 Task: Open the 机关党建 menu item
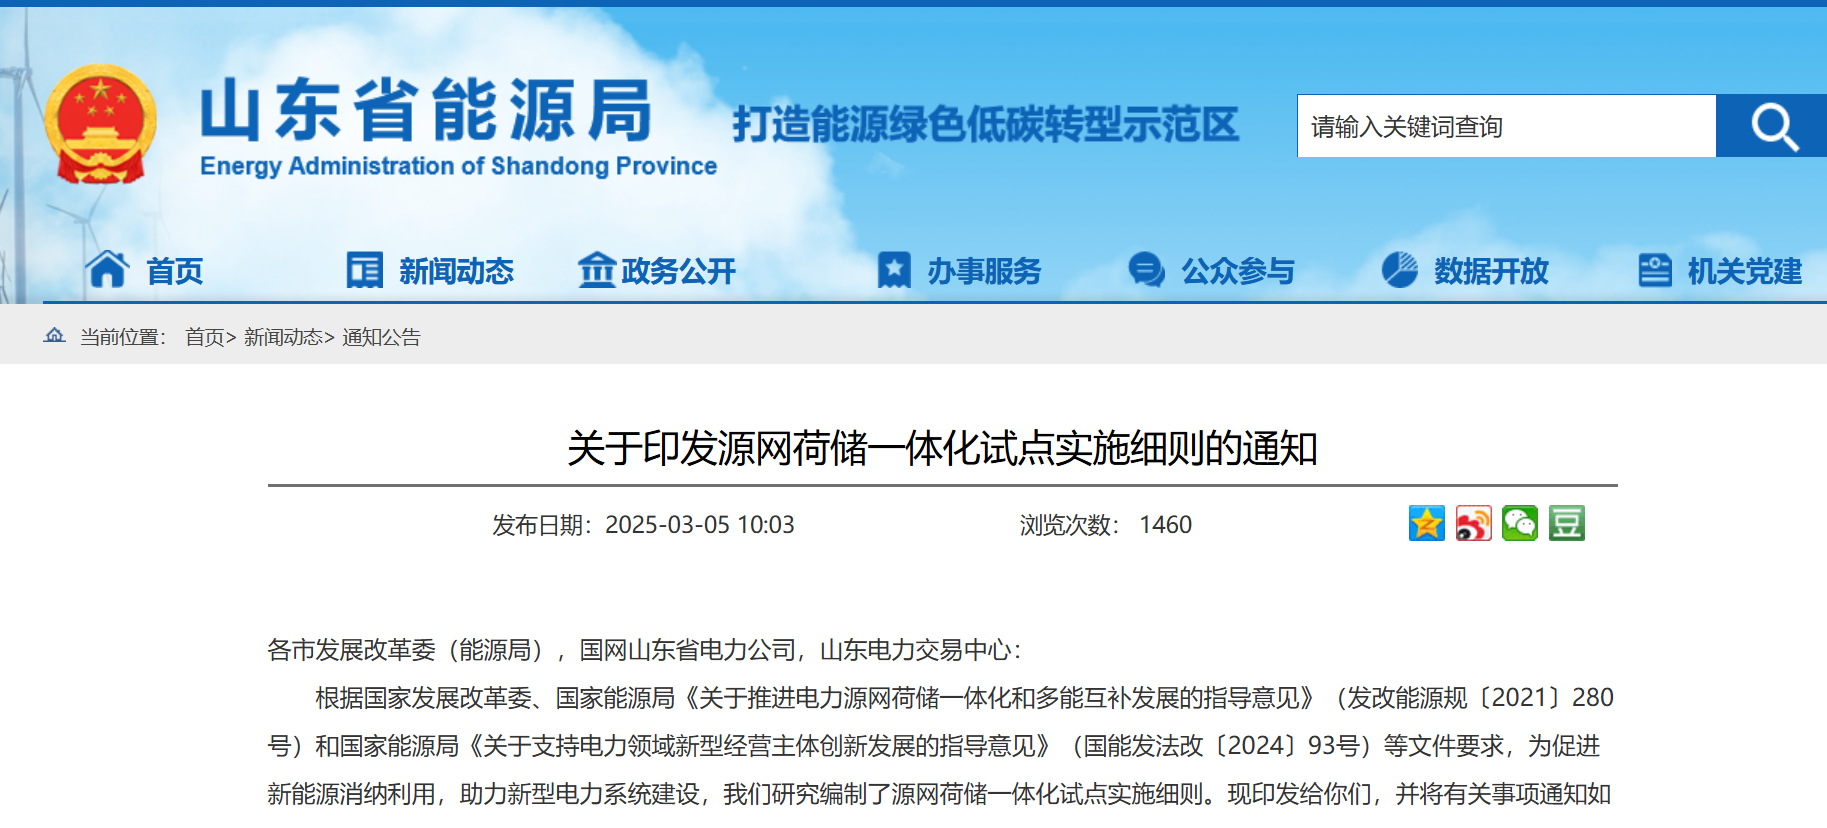point(1745,271)
